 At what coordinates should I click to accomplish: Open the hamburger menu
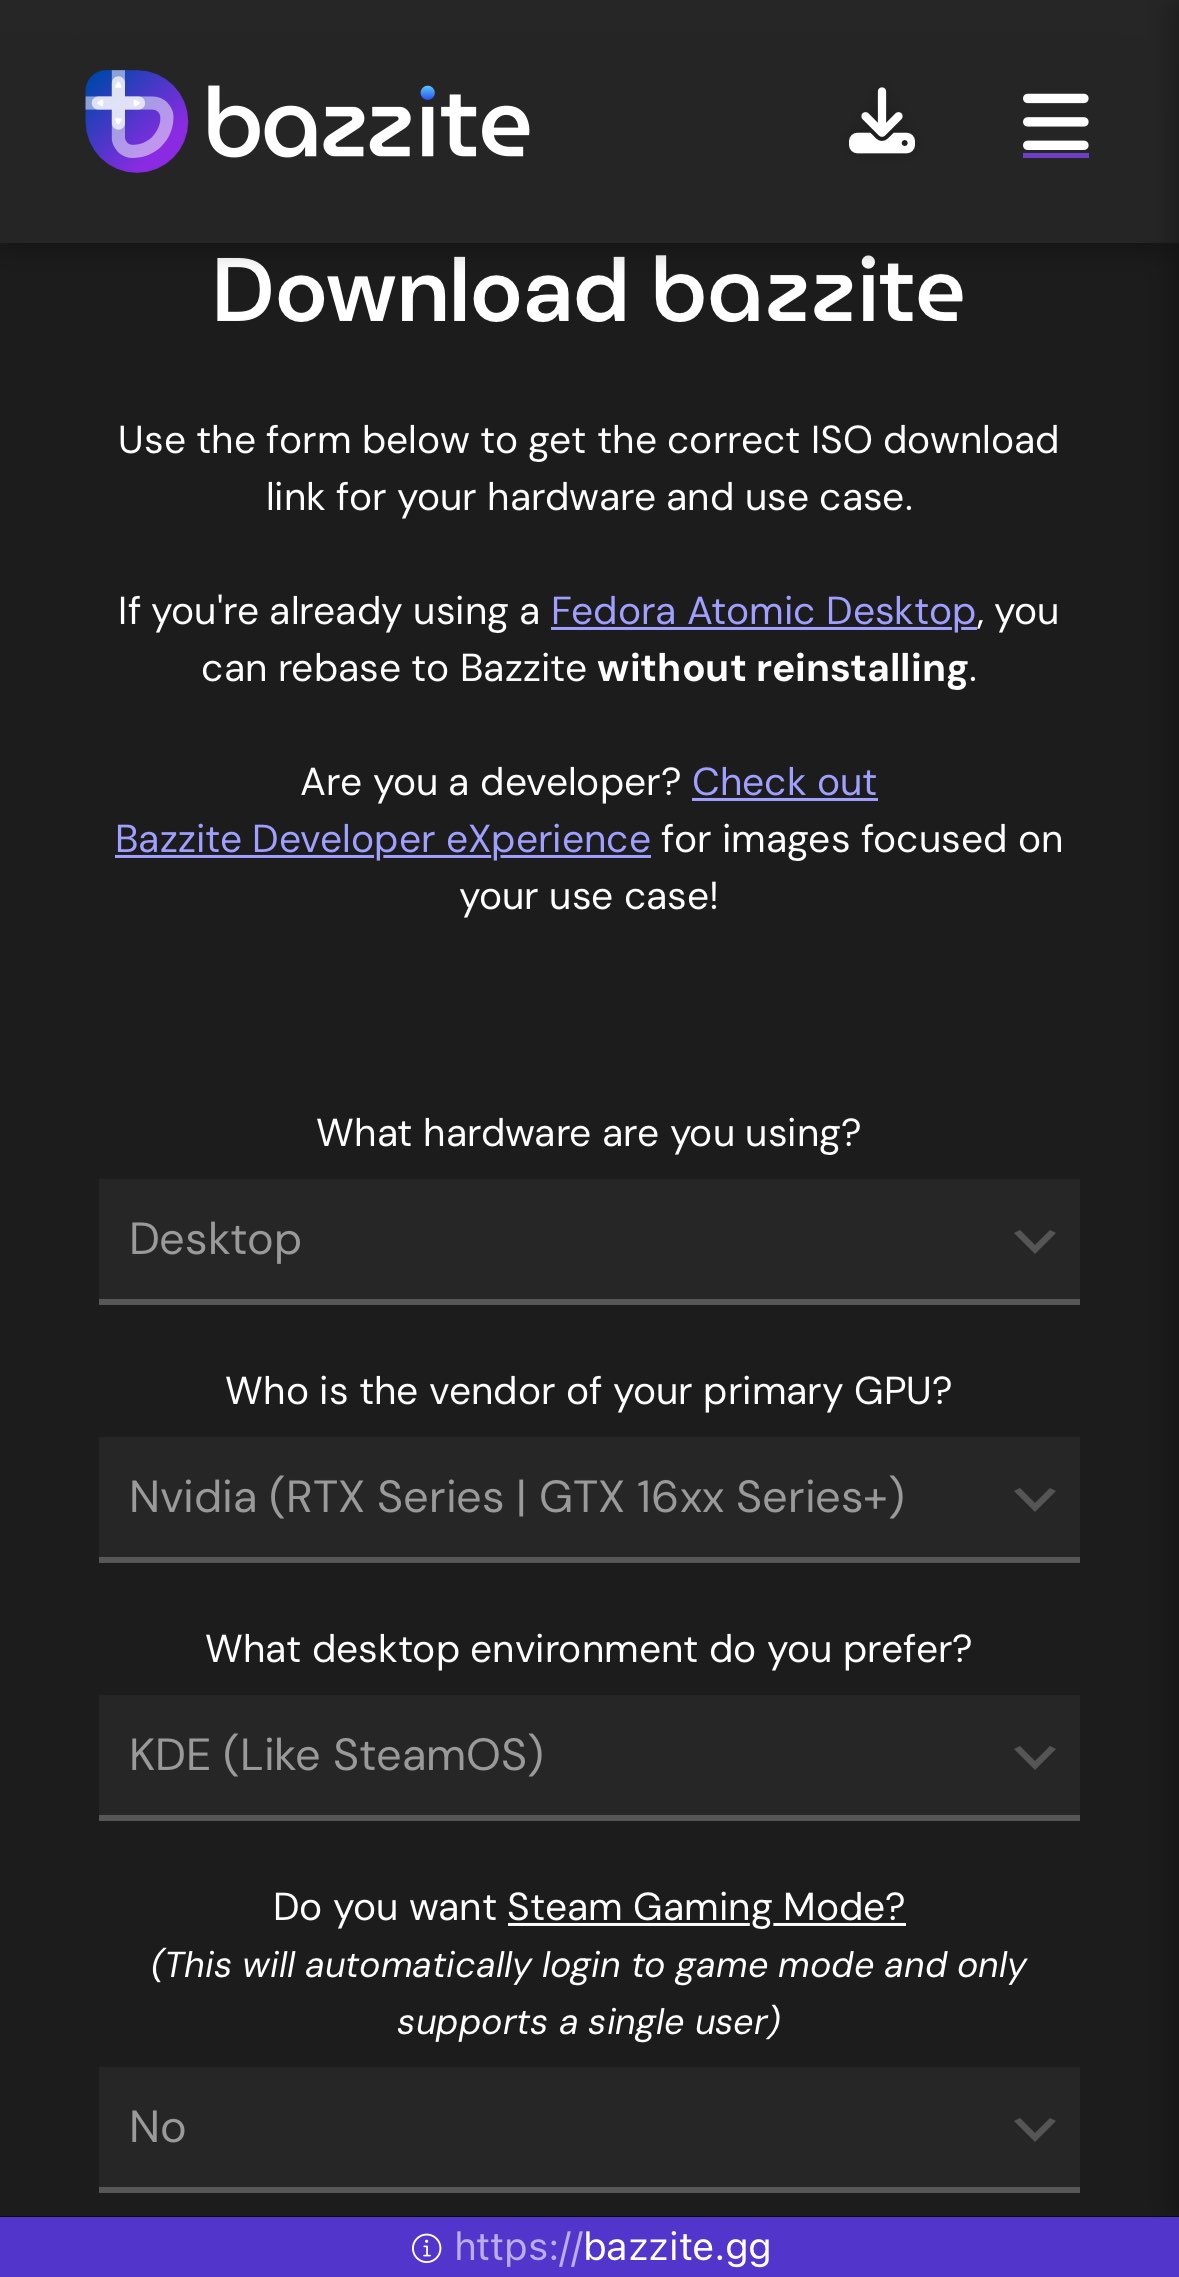[1055, 124]
